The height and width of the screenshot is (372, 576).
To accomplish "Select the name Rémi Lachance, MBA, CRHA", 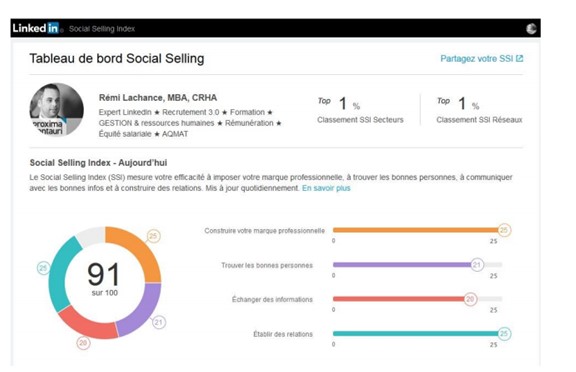I will click(x=158, y=98).
